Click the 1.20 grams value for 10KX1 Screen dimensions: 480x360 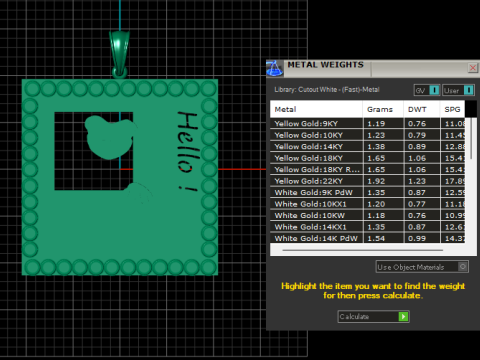[376, 204]
